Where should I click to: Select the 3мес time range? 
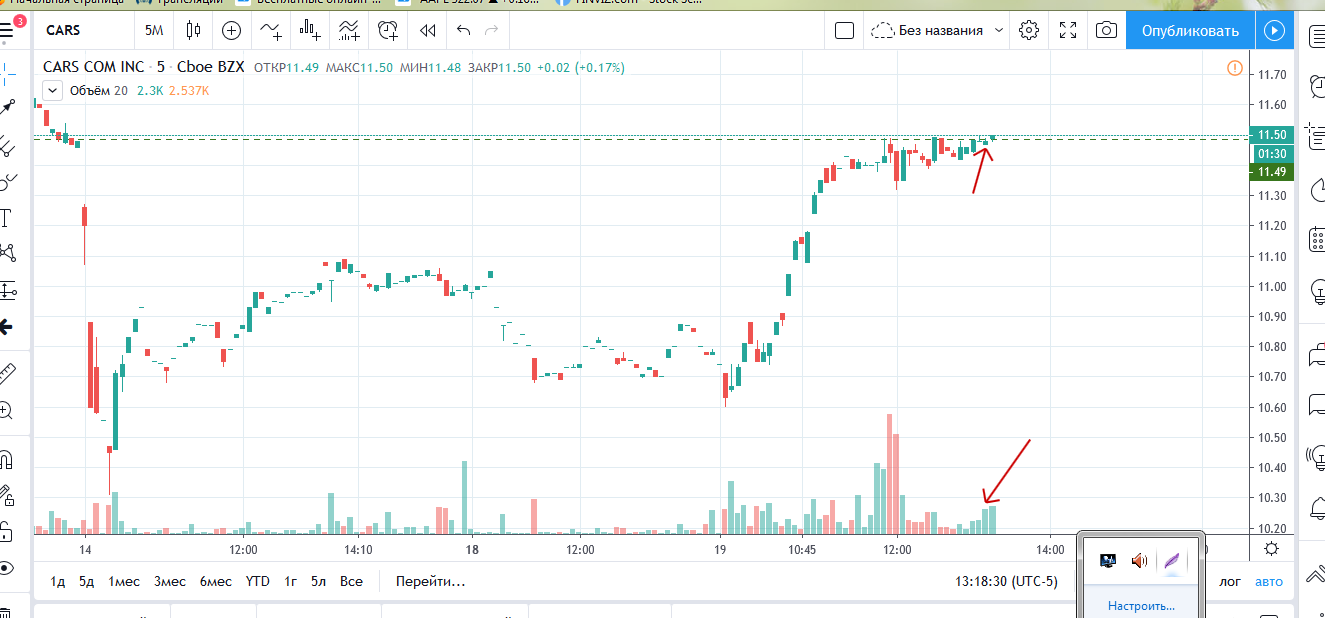[x=170, y=581]
